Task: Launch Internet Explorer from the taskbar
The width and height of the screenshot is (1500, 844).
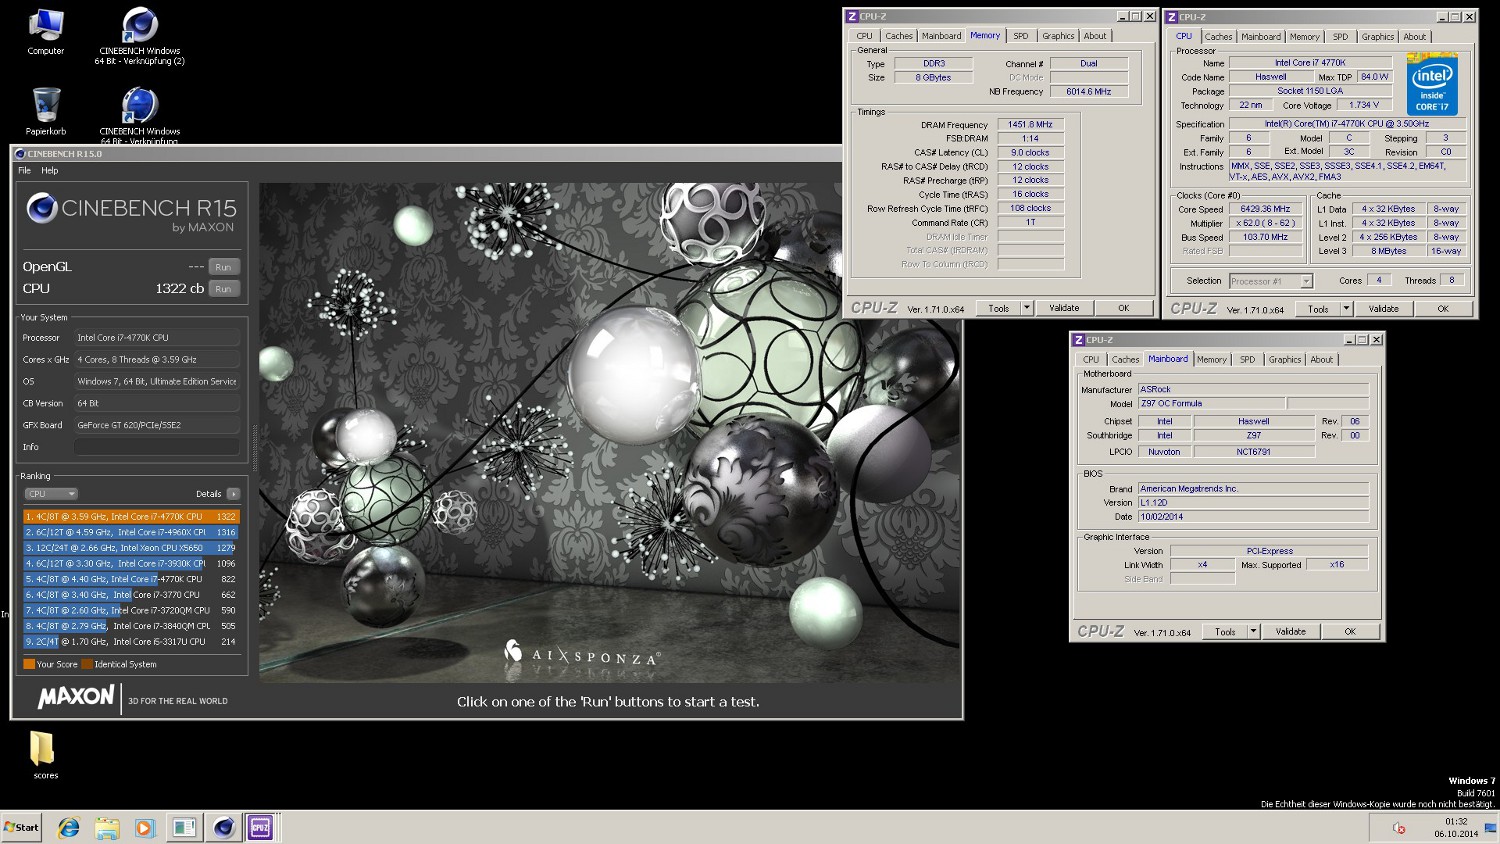Action: (x=68, y=828)
